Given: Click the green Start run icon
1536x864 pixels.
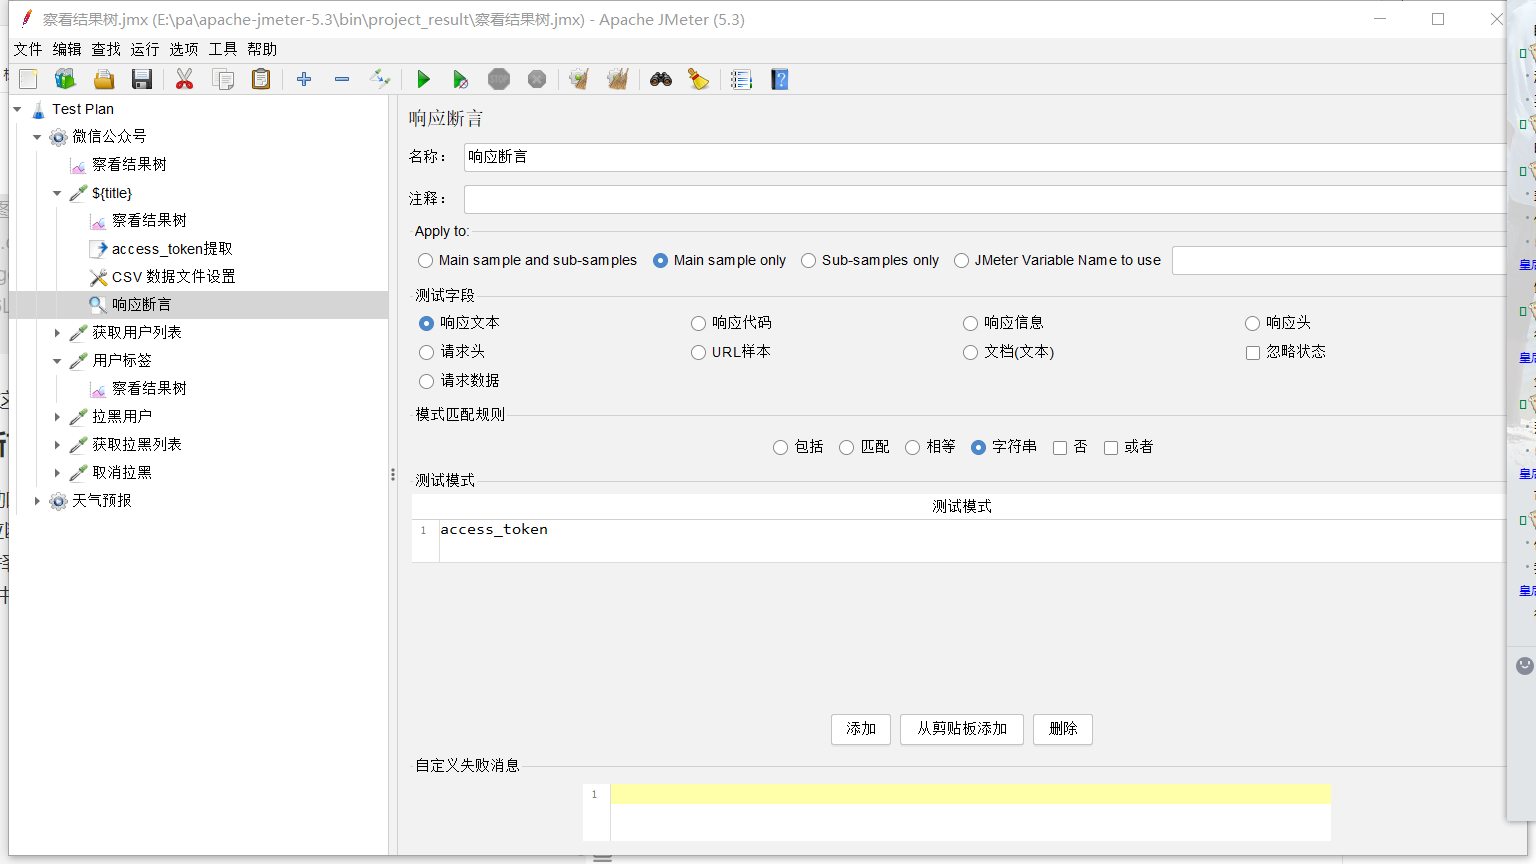Looking at the screenshot, I should pyautogui.click(x=423, y=80).
